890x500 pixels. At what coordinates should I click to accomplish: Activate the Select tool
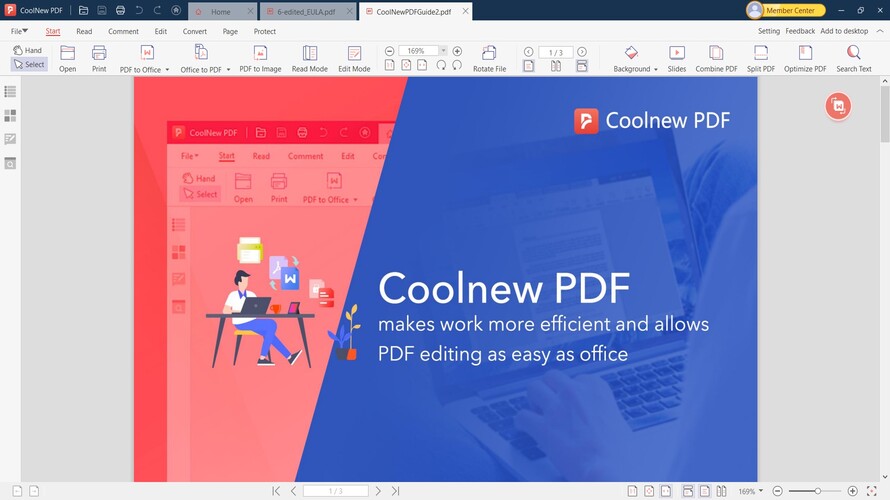[29, 64]
